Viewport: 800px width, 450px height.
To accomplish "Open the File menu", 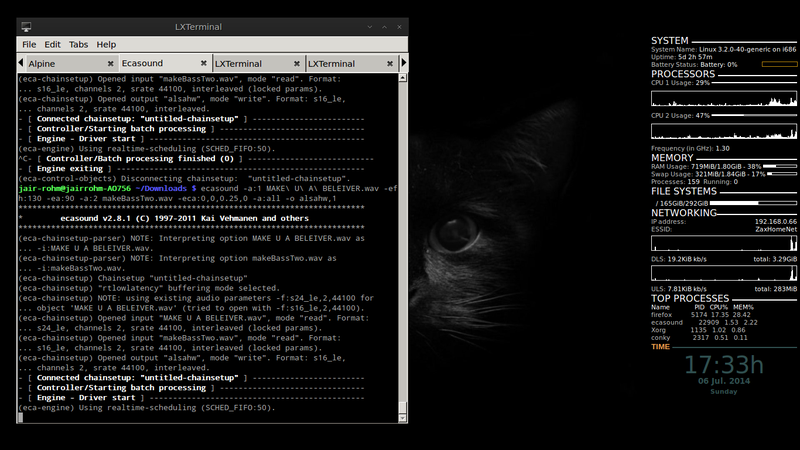I will tap(29, 44).
